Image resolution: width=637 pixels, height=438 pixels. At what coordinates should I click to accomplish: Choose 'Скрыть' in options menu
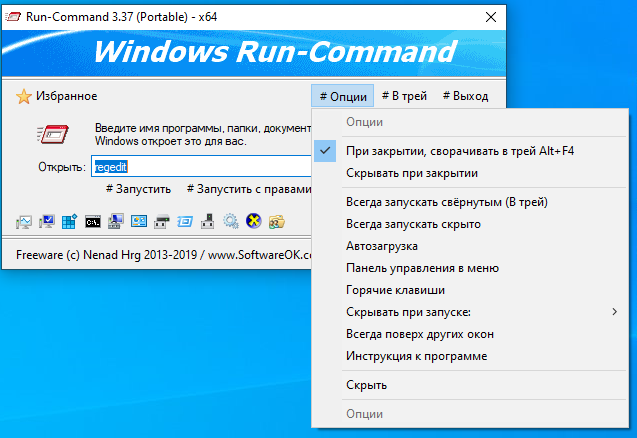click(x=470, y=385)
